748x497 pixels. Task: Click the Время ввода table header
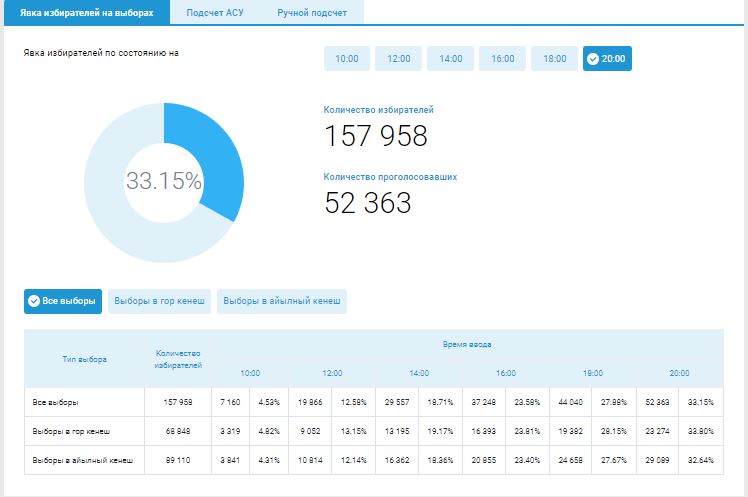tap(467, 344)
